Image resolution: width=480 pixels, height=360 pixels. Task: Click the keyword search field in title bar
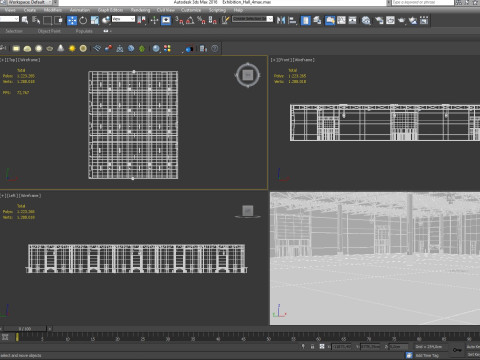pos(423,2)
